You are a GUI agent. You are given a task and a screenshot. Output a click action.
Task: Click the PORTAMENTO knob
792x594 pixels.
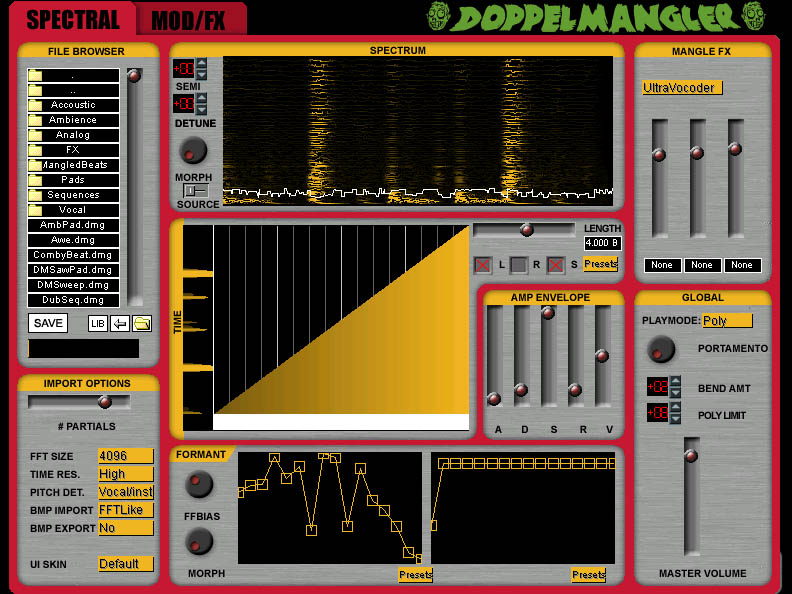click(661, 349)
